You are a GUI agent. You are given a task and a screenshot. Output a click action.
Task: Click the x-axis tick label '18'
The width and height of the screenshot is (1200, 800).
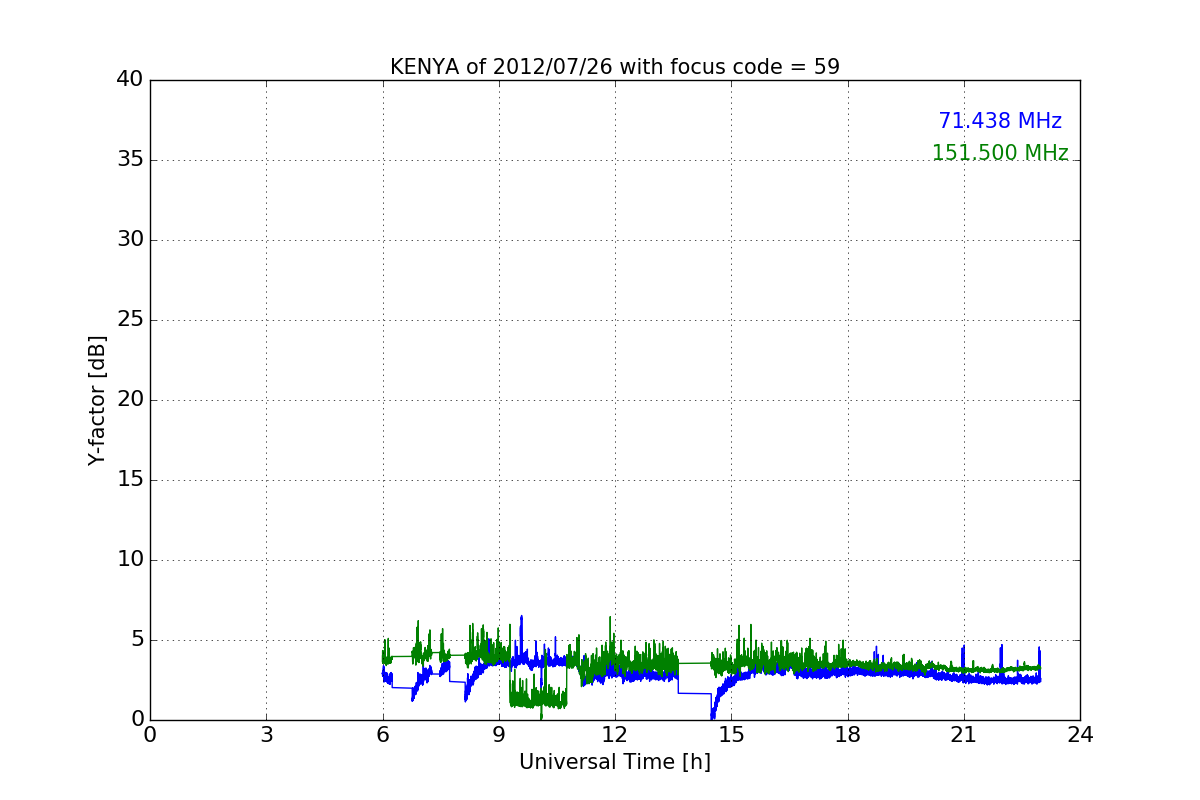click(x=848, y=734)
